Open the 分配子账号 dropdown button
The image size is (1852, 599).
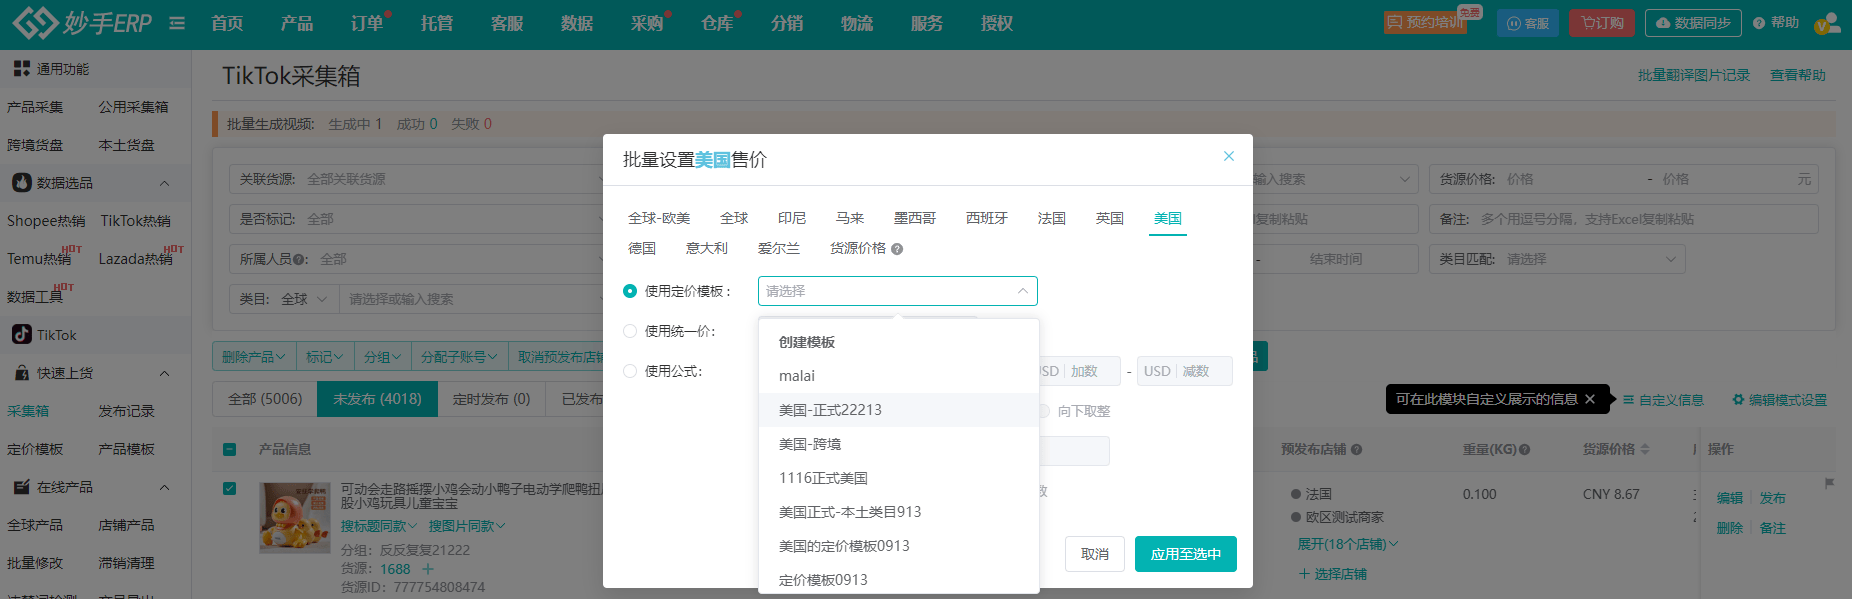click(x=459, y=357)
